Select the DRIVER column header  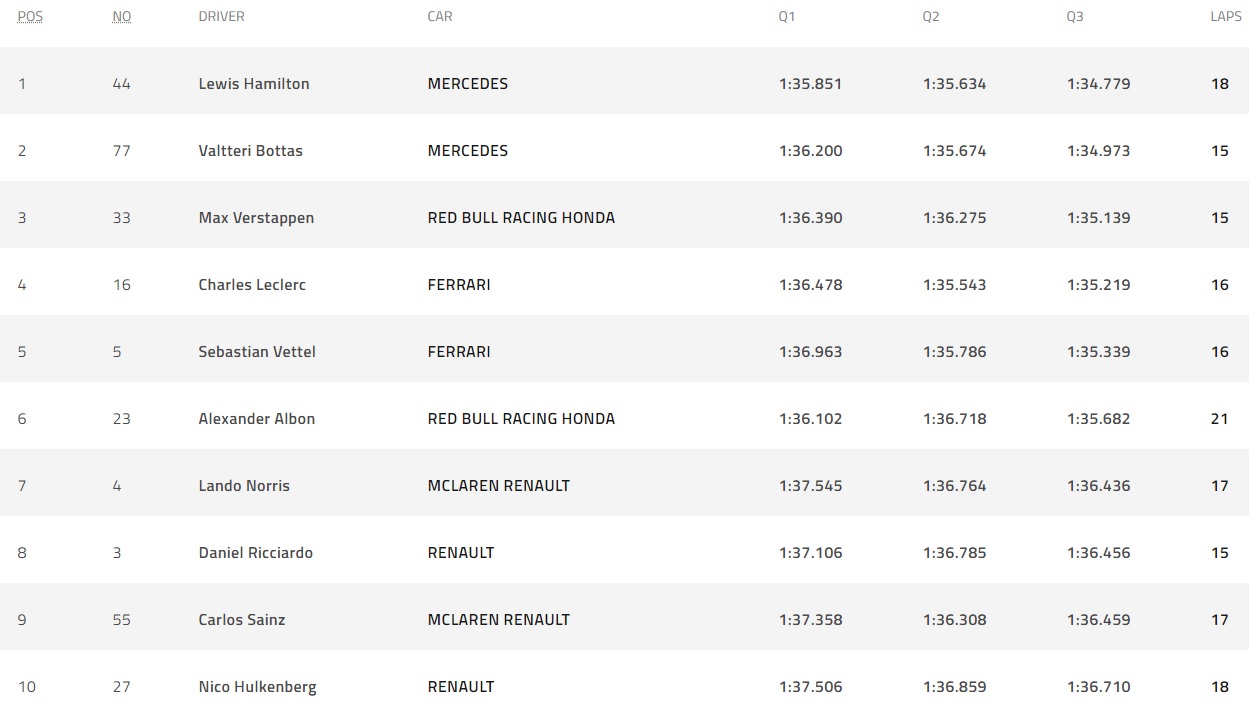click(x=222, y=17)
